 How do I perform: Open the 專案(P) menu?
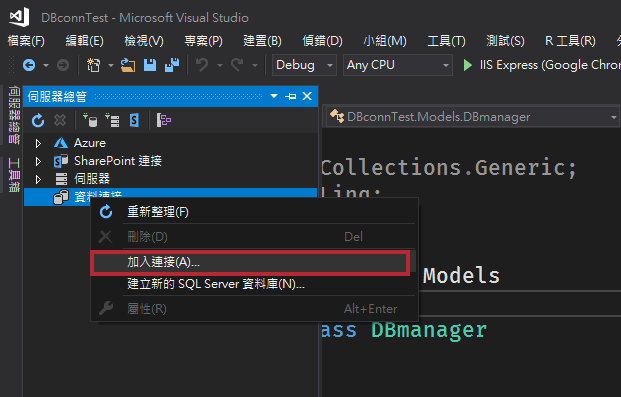tap(204, 41)
